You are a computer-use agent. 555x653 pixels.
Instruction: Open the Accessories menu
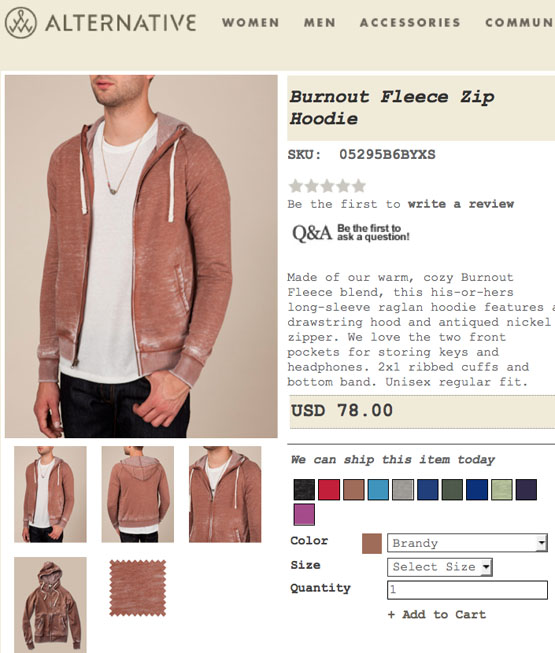(x=411, y=22)
